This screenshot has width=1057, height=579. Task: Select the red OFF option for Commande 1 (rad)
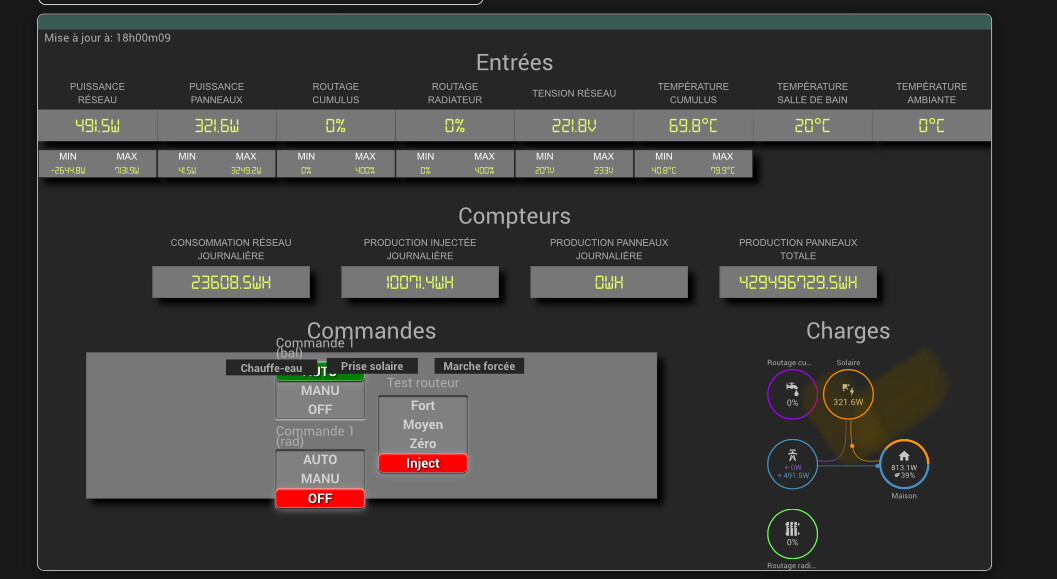point(320,499)
